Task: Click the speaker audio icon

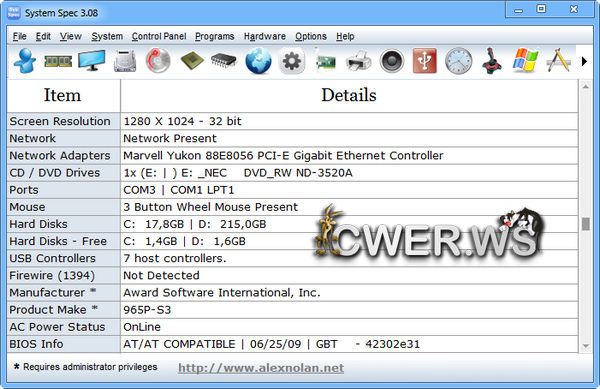Action: tap(392, 61)
